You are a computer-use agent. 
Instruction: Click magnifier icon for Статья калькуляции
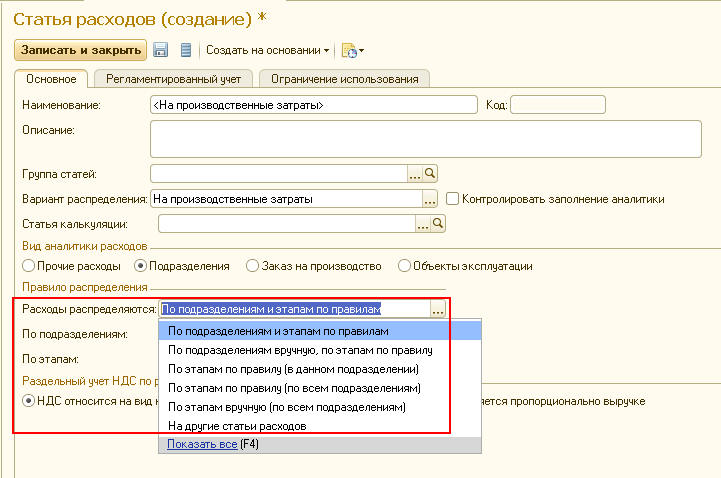(438, 224)
